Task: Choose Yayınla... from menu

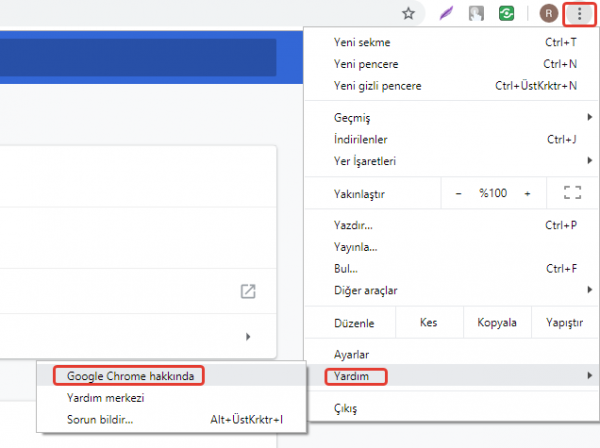Action: [451, 247]
